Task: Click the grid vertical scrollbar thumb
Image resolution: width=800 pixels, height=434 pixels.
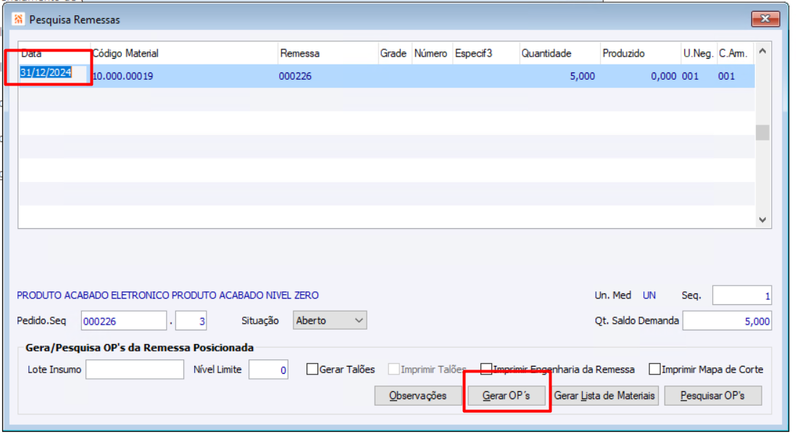Action: pos(762,133)
